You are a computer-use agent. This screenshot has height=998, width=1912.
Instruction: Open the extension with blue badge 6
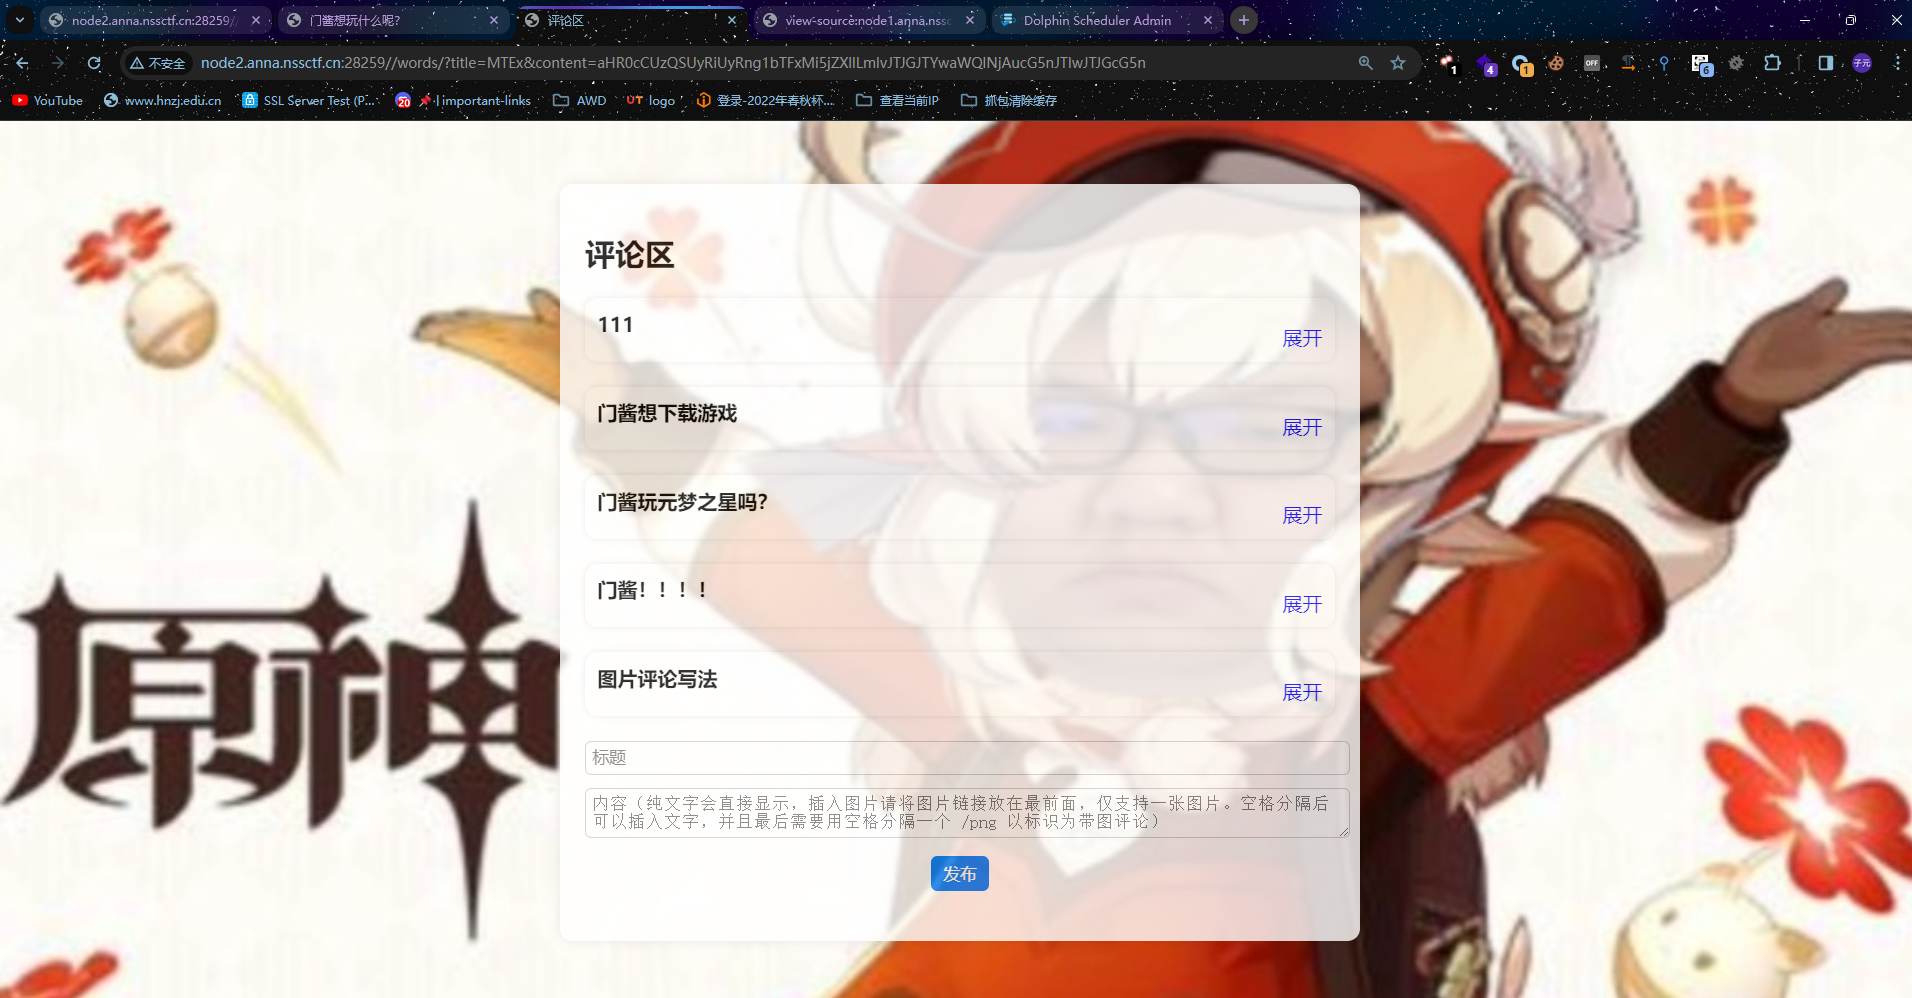pos(1701,64)
